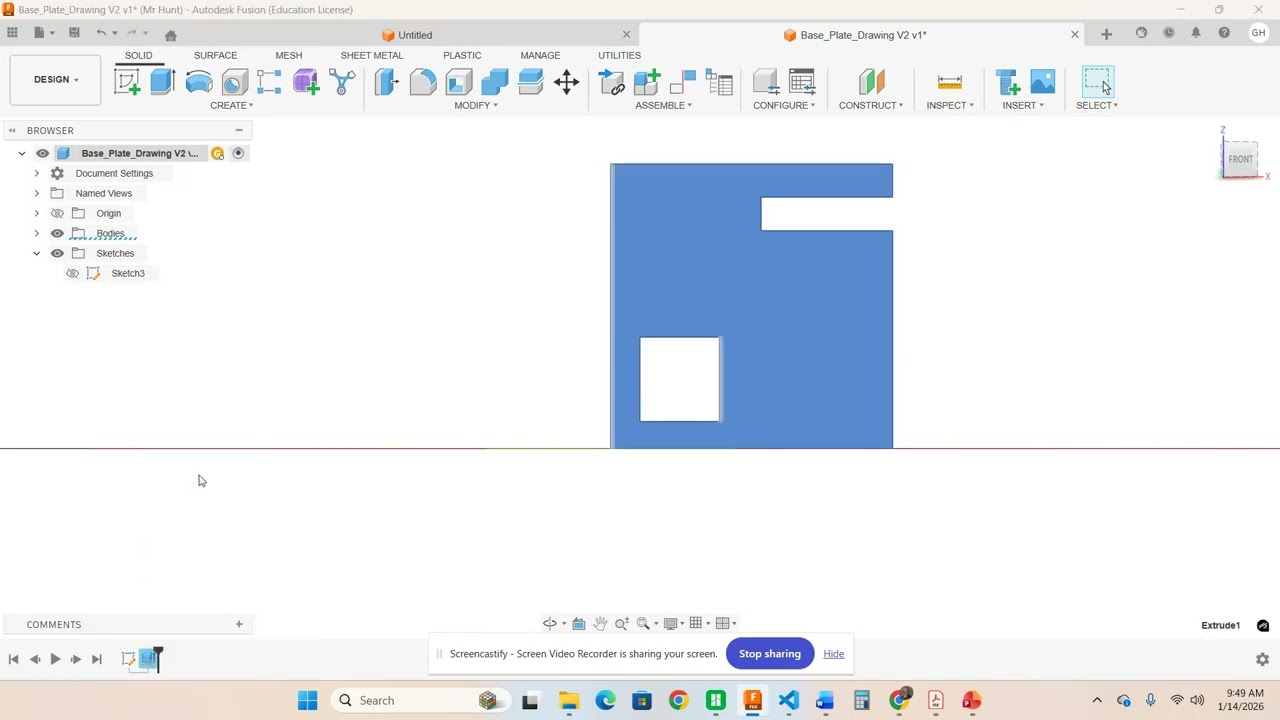Click the Insert Canvas image icon
This screenshot has height=720, width=1280.
pos(1043,82)
